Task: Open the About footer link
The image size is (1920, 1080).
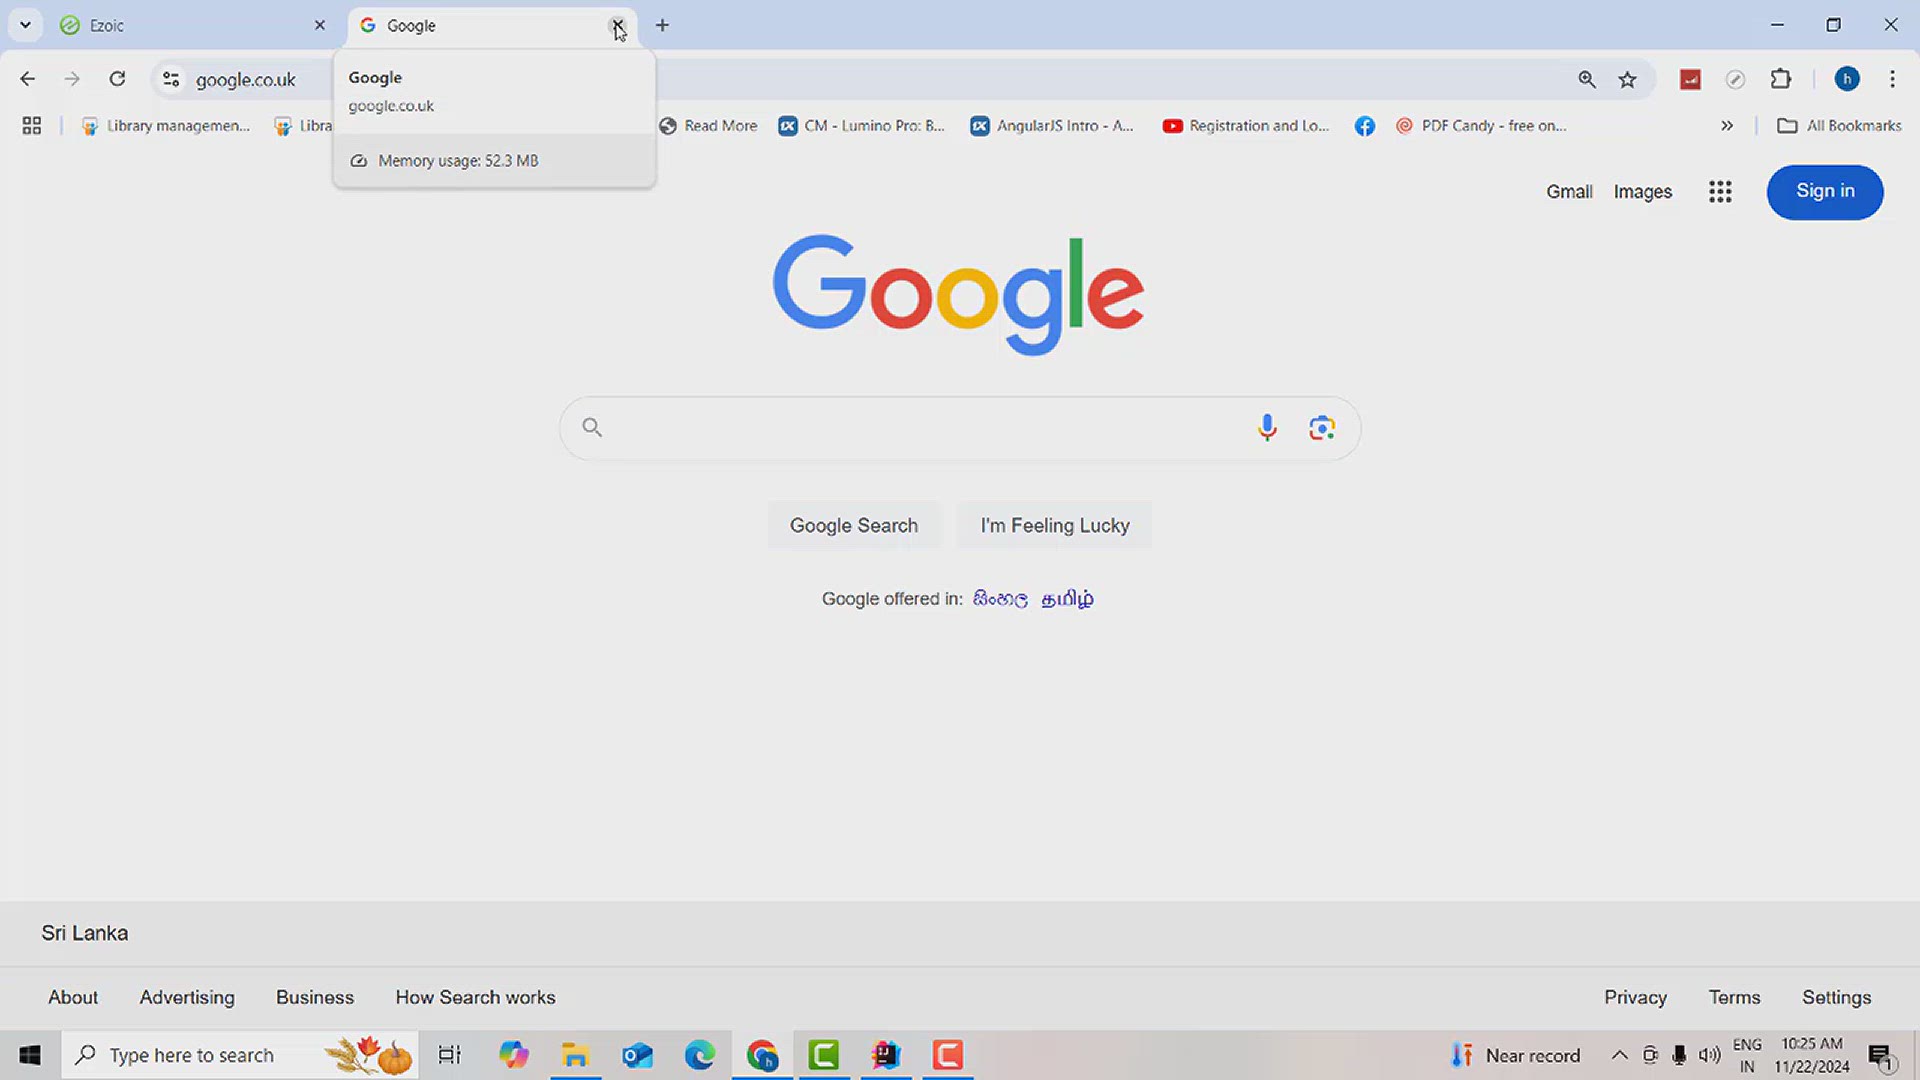Action: (73, 997)
